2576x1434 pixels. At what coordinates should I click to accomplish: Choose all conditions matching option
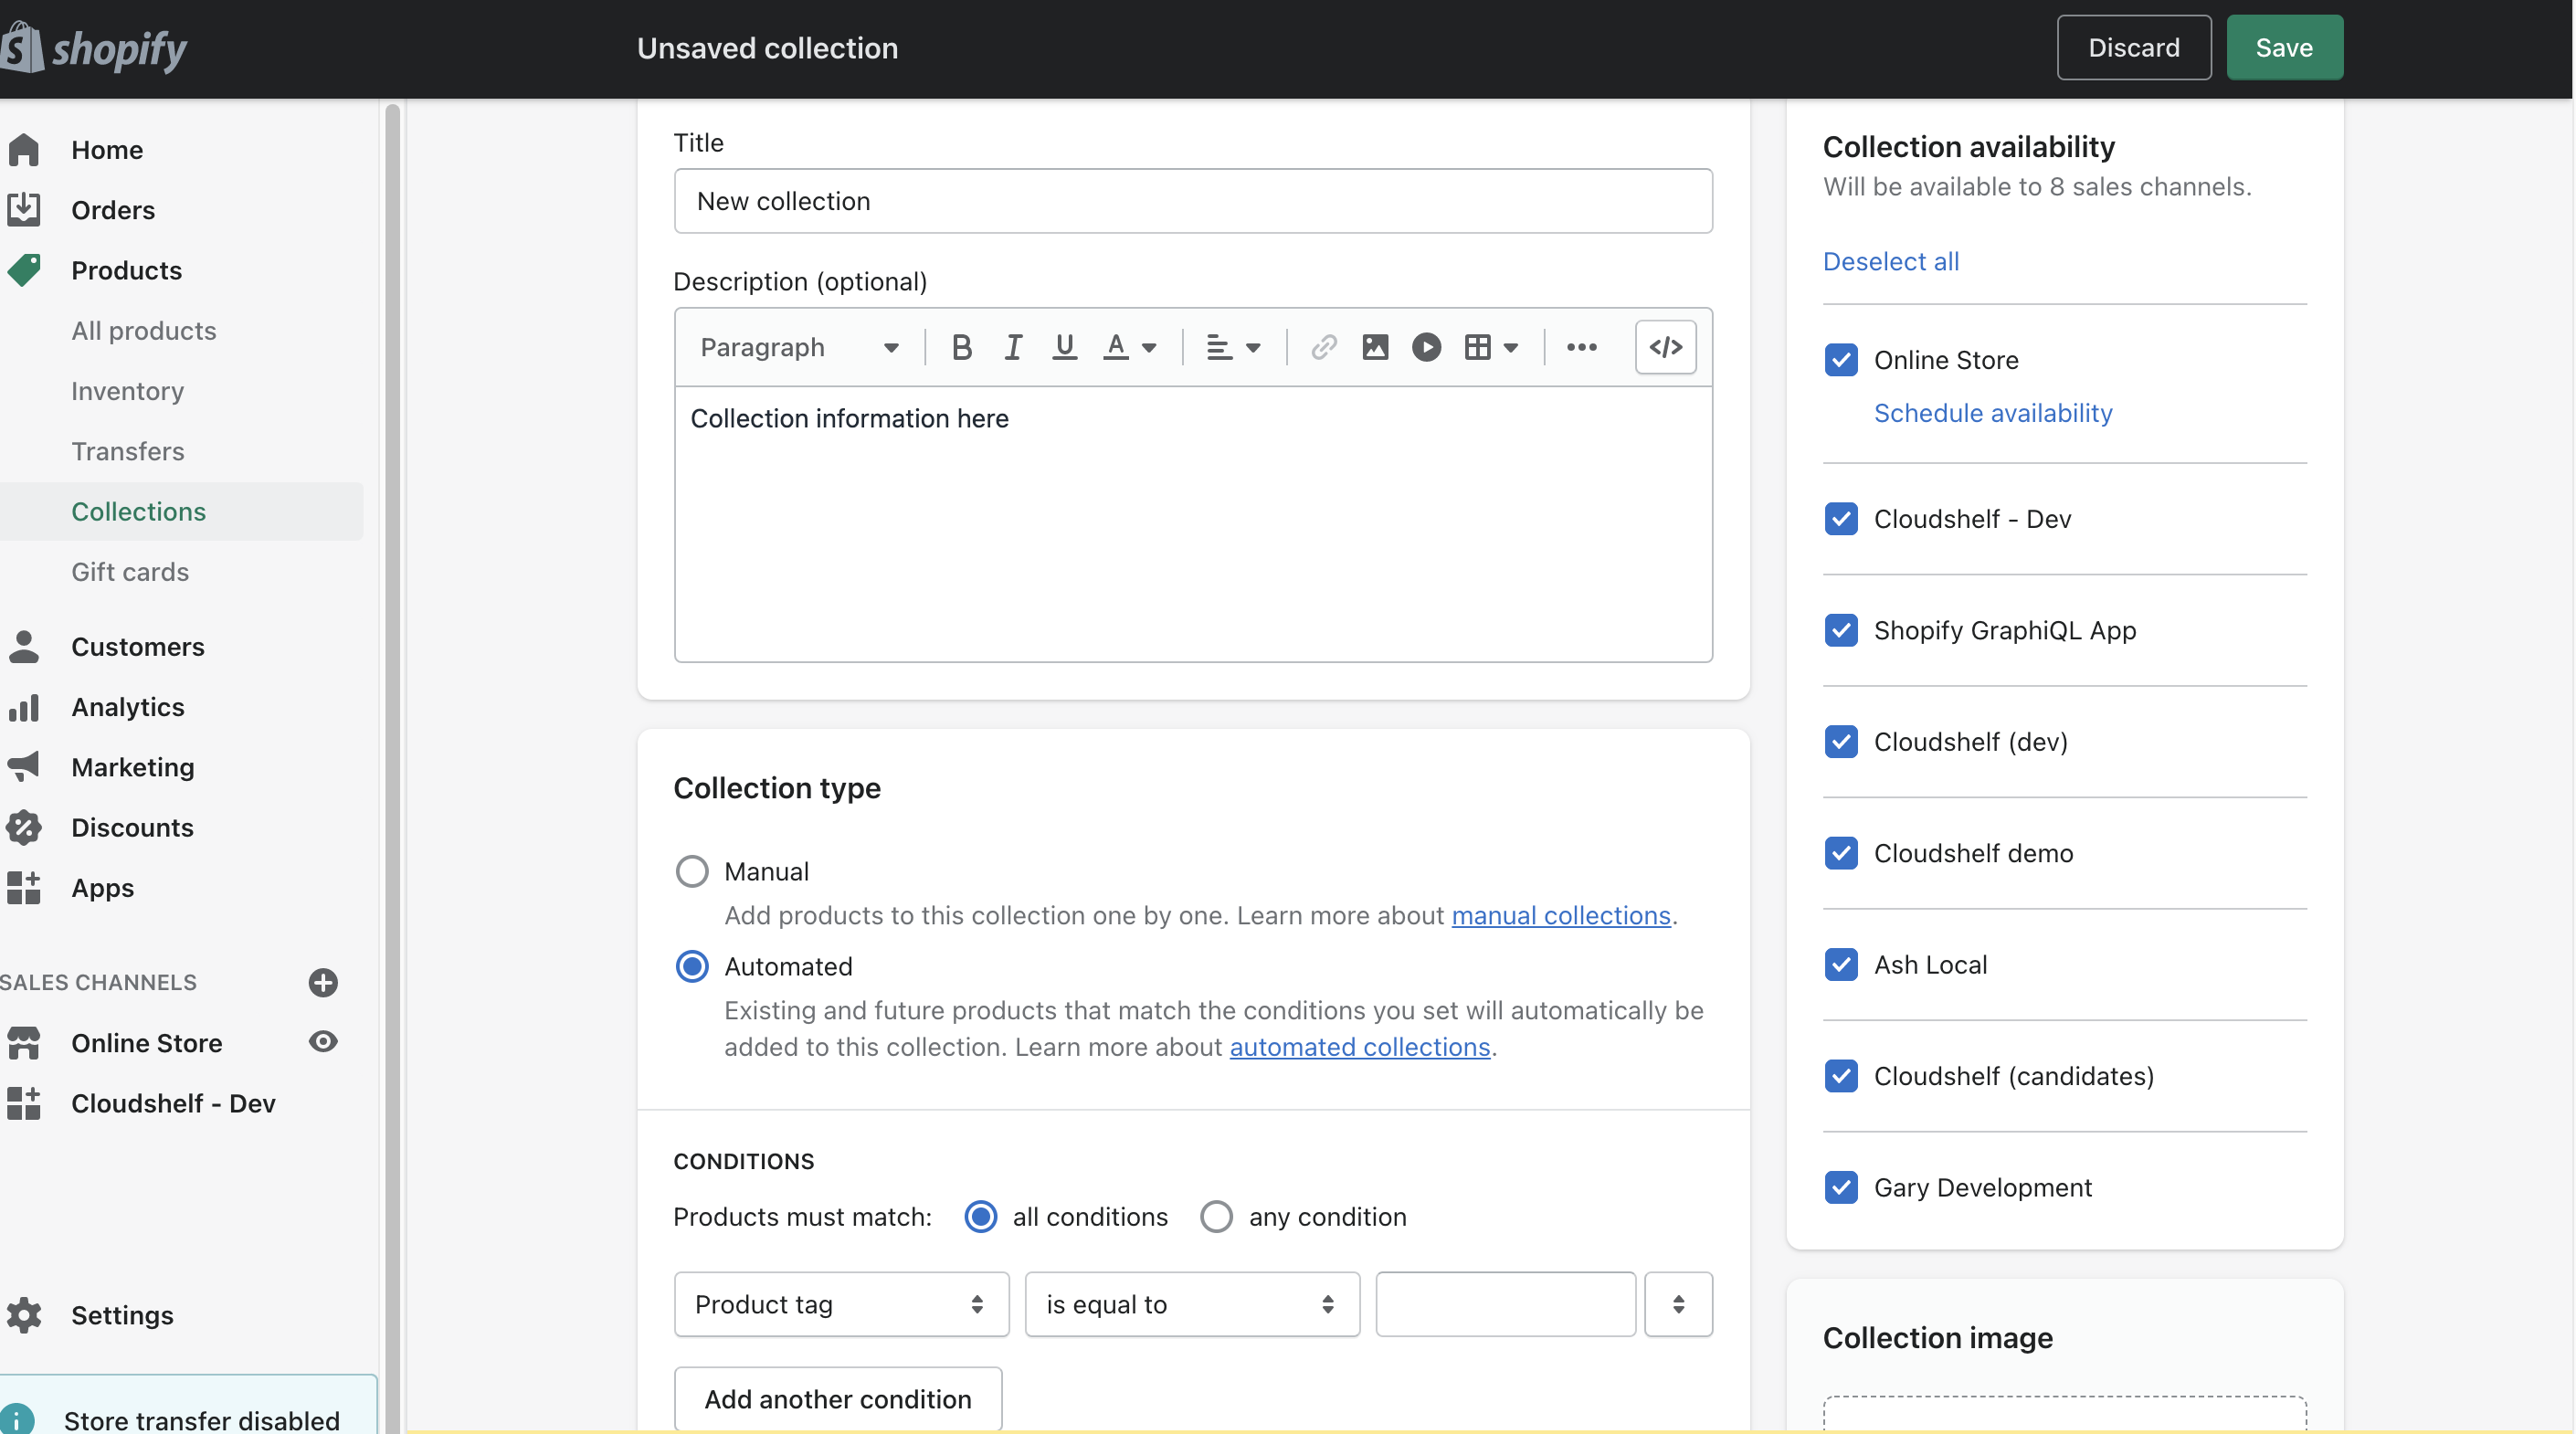(980, 1216)
